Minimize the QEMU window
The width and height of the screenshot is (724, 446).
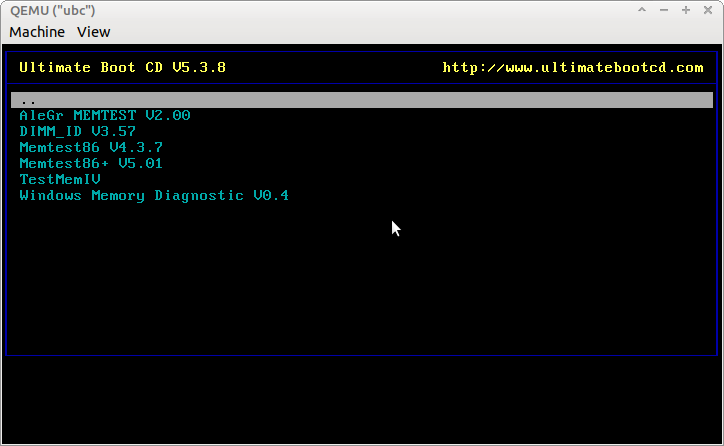coord(664,10)
